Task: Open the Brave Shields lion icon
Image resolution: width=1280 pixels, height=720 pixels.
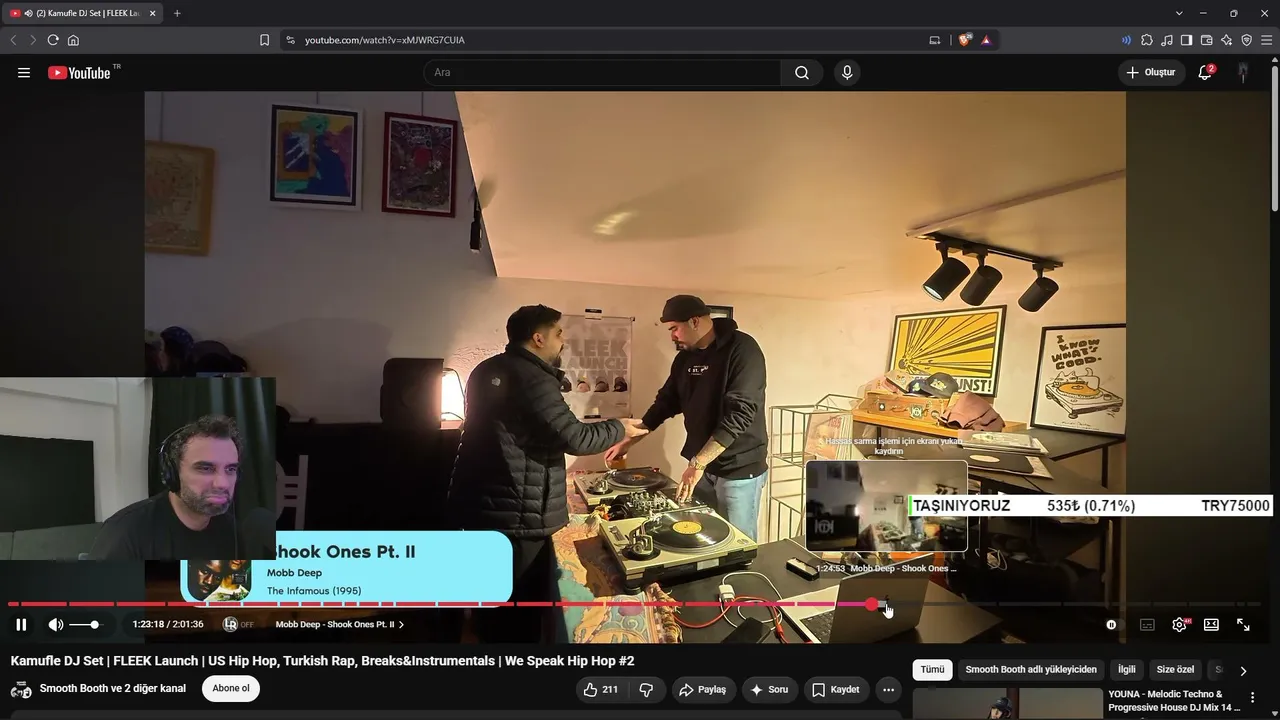Action: tap(965, 40)
